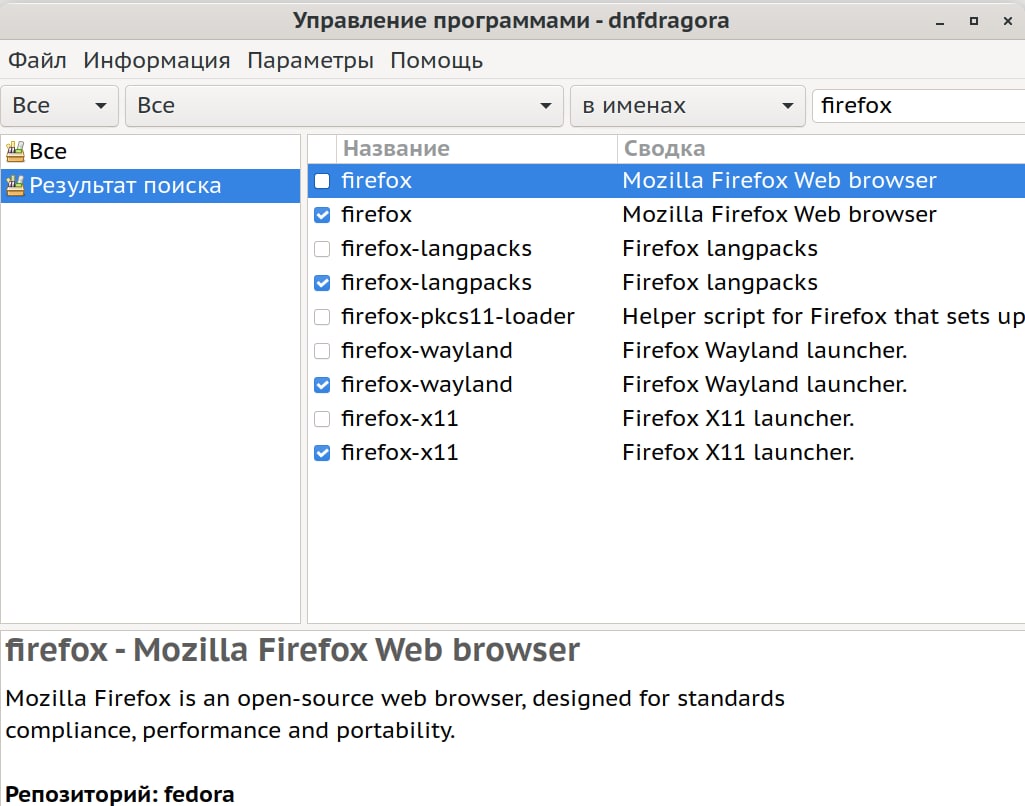Open the Файл menu

(37, 61)
